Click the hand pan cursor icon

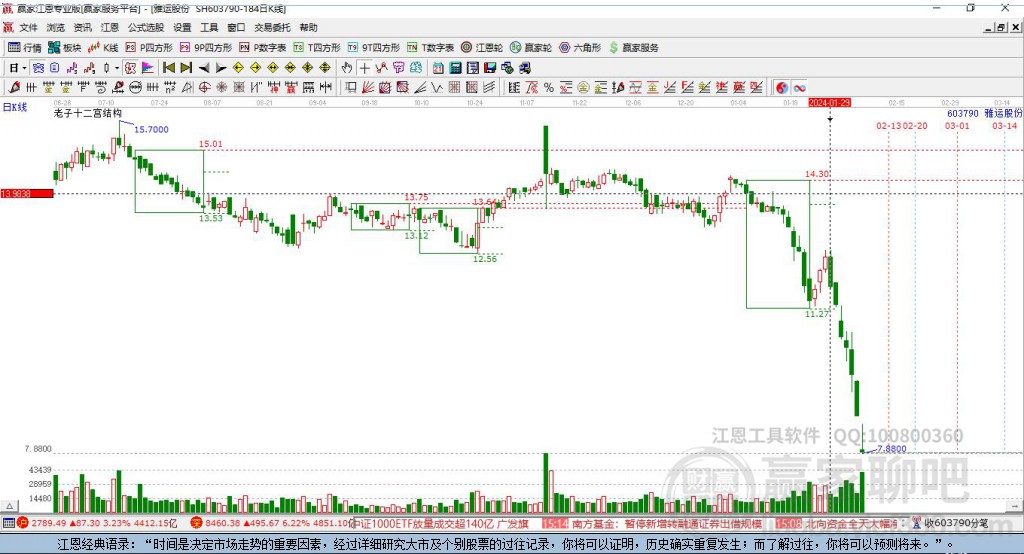pyautogui.click(x=347, y=68)
